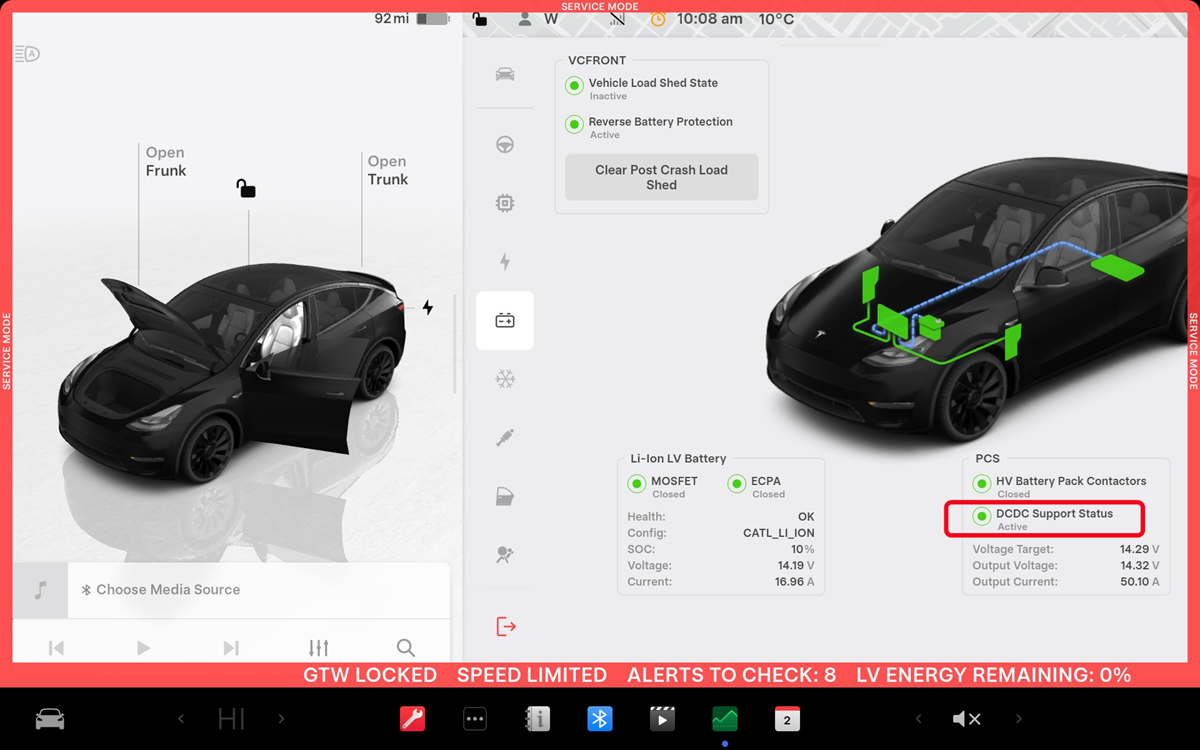The image size is (1200, 750).
Task: Click the temperature decrease chevron left of HI
Action: click(x=181, y=719)
